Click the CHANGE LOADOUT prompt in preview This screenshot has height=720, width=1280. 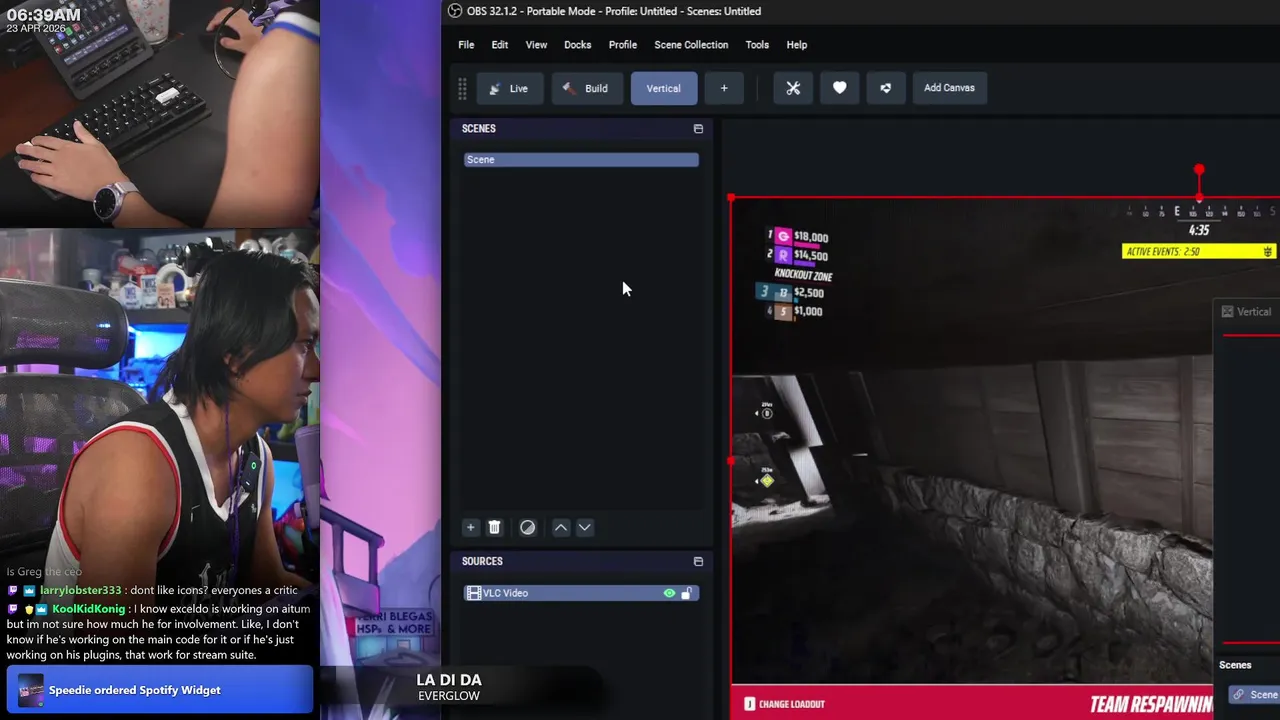coord(785,704)
